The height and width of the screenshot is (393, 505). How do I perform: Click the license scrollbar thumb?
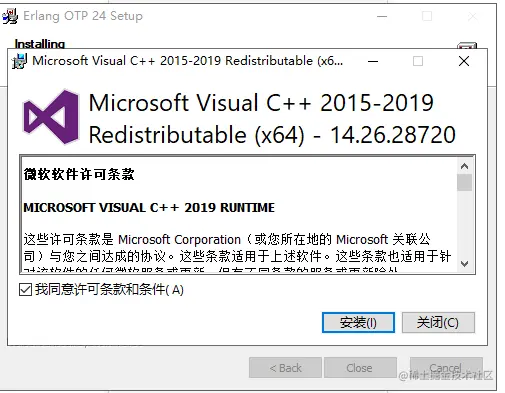pyautogui.click(x=464, y=182)
